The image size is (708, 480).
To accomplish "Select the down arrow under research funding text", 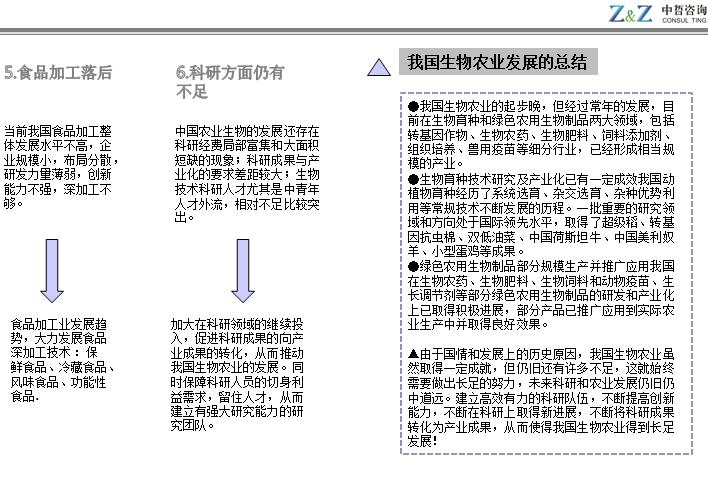I will tap(243, 270).
